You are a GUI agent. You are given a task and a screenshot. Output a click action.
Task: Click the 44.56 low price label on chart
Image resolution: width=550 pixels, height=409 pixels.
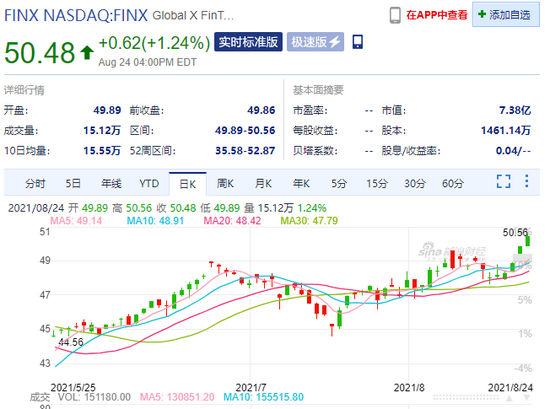[71, 342]
